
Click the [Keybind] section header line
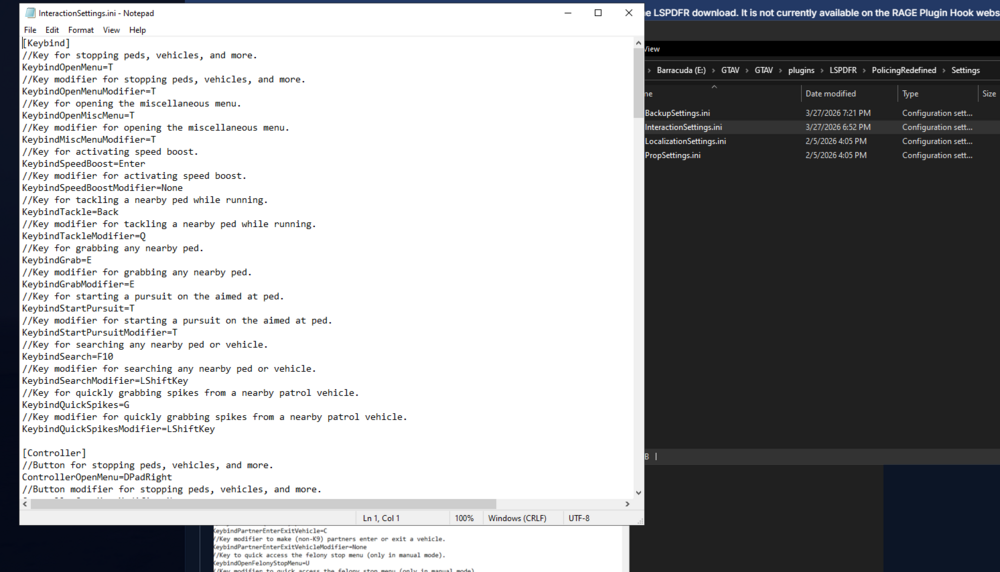click(x=46, y=43)
